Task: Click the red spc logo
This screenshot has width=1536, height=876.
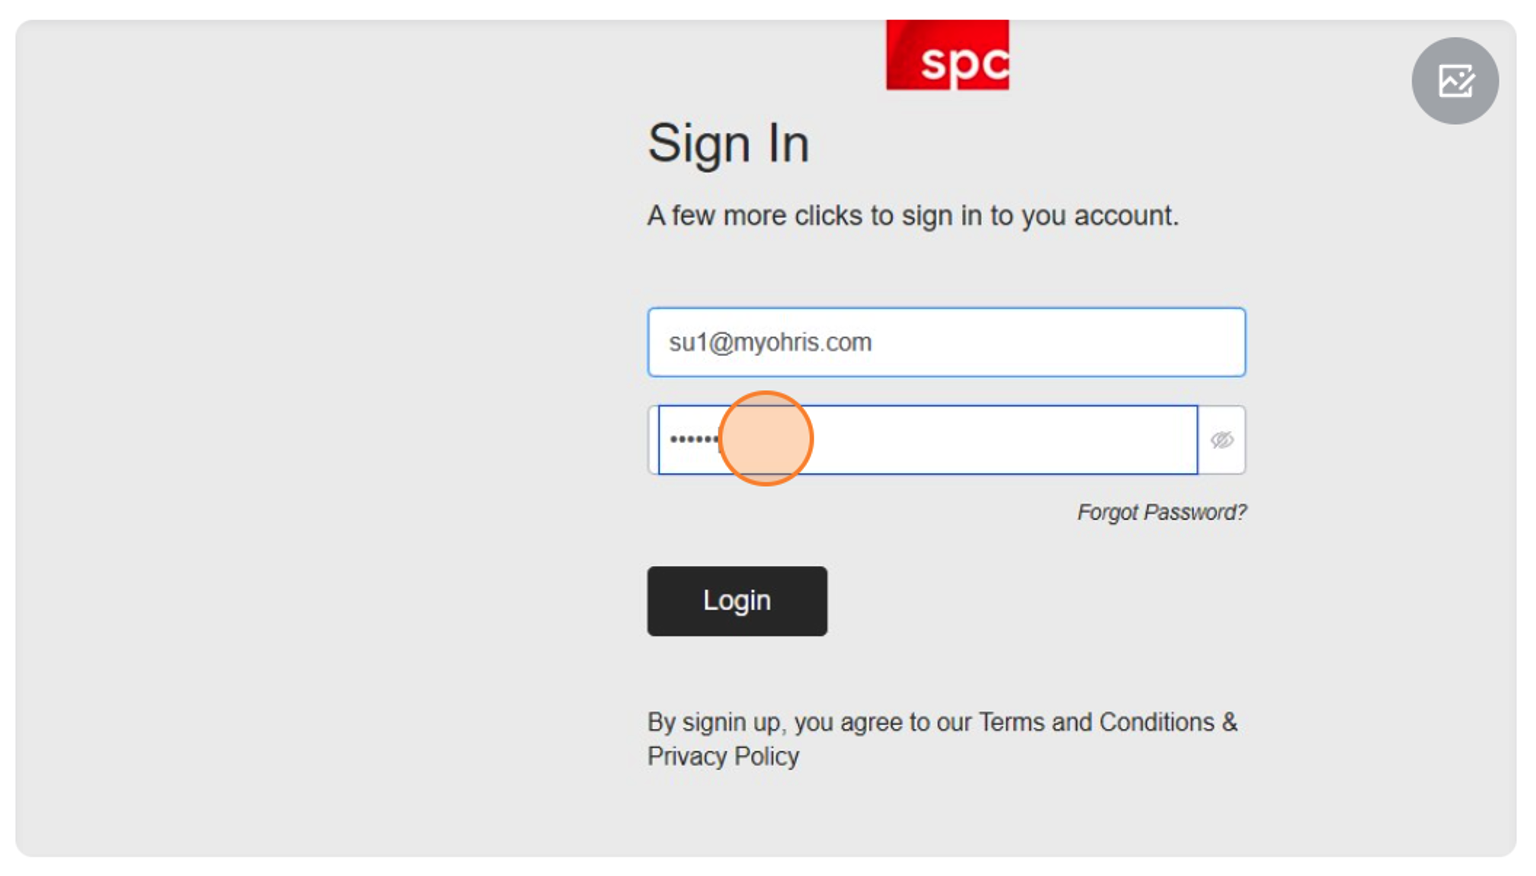Action: coord(947,56)
